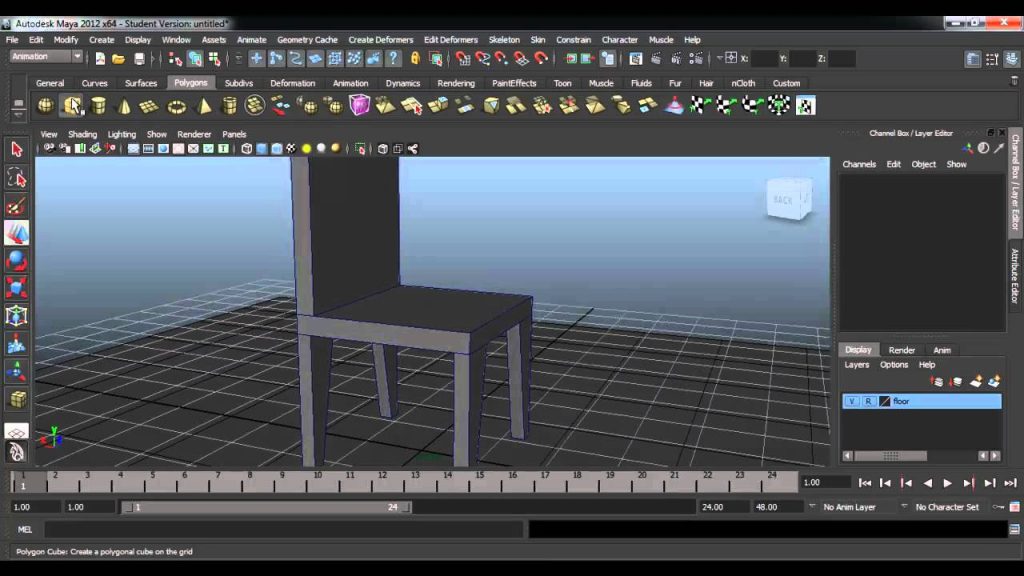Click the current frame field 1.00

[x=826, y=483]
